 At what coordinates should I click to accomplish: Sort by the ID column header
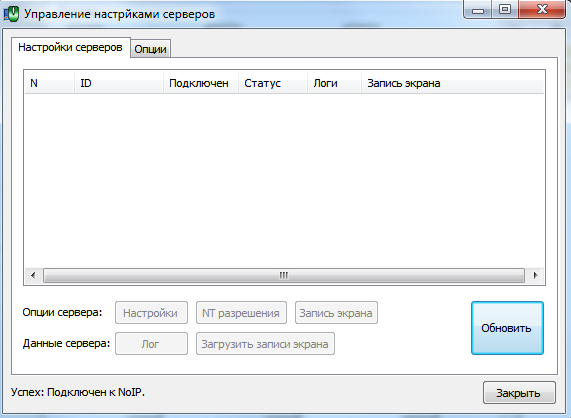click(x=119, y=83)
